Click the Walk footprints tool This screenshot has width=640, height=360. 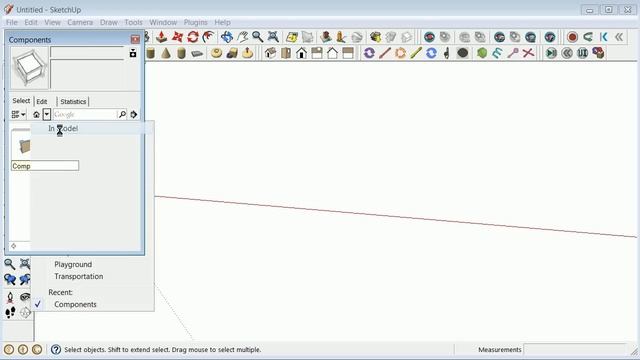tap(10, 313)
